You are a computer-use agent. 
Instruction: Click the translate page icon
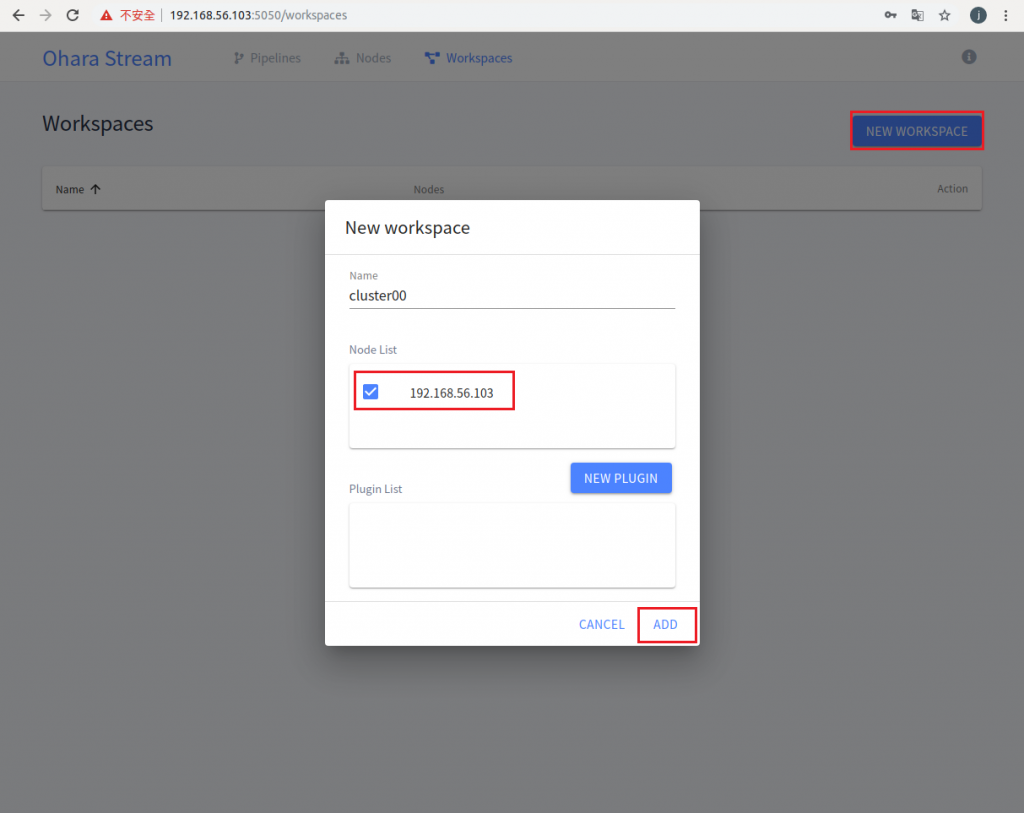918,15
